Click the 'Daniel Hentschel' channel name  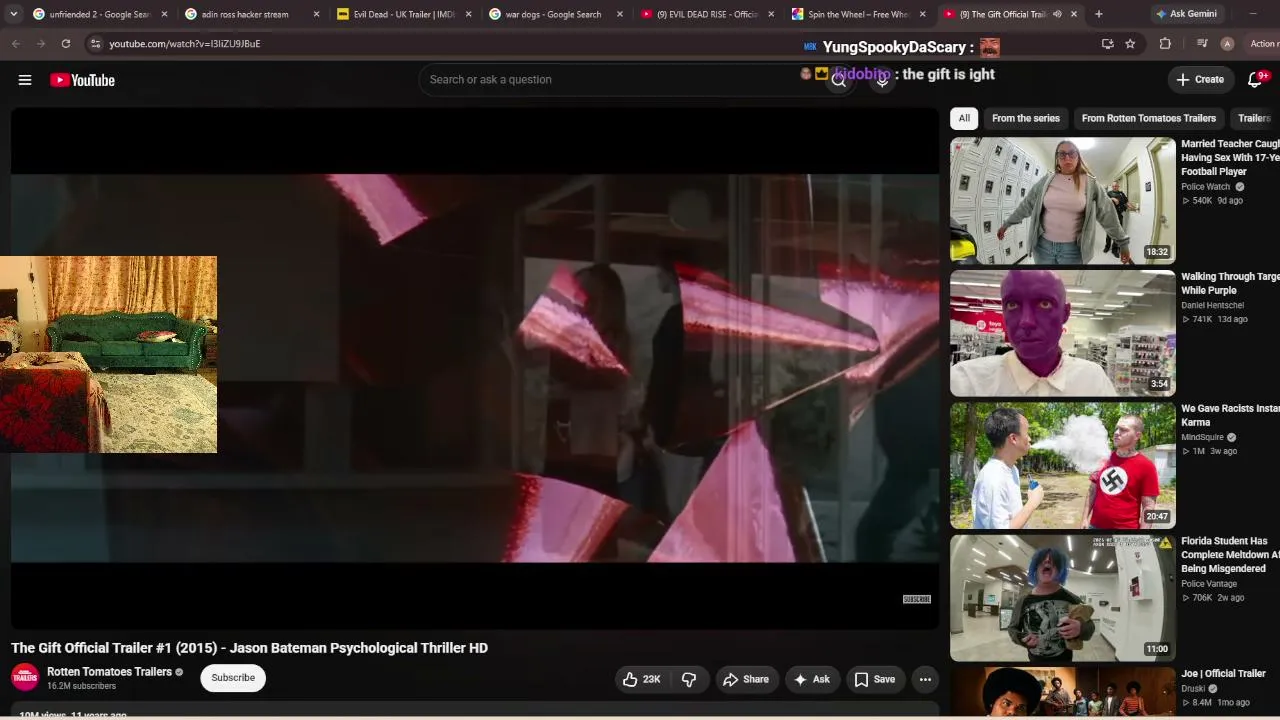tap(1213, 305)
